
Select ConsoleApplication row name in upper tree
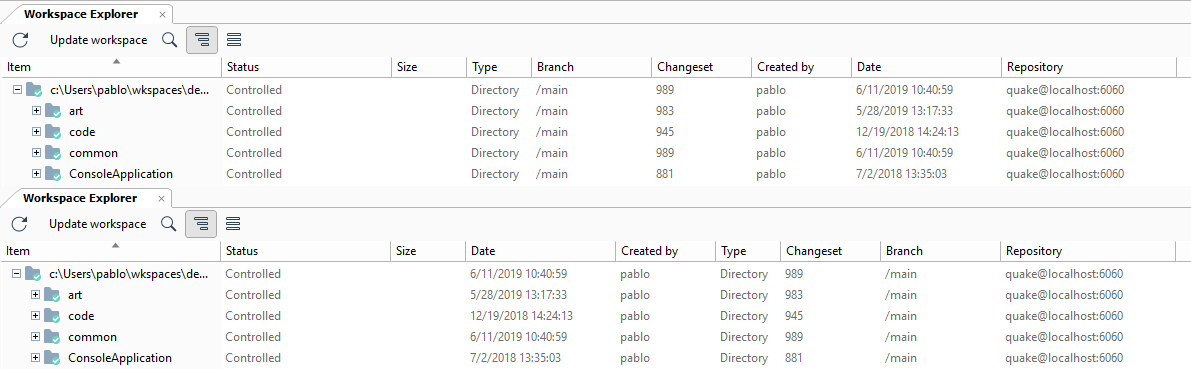[121, 174]
